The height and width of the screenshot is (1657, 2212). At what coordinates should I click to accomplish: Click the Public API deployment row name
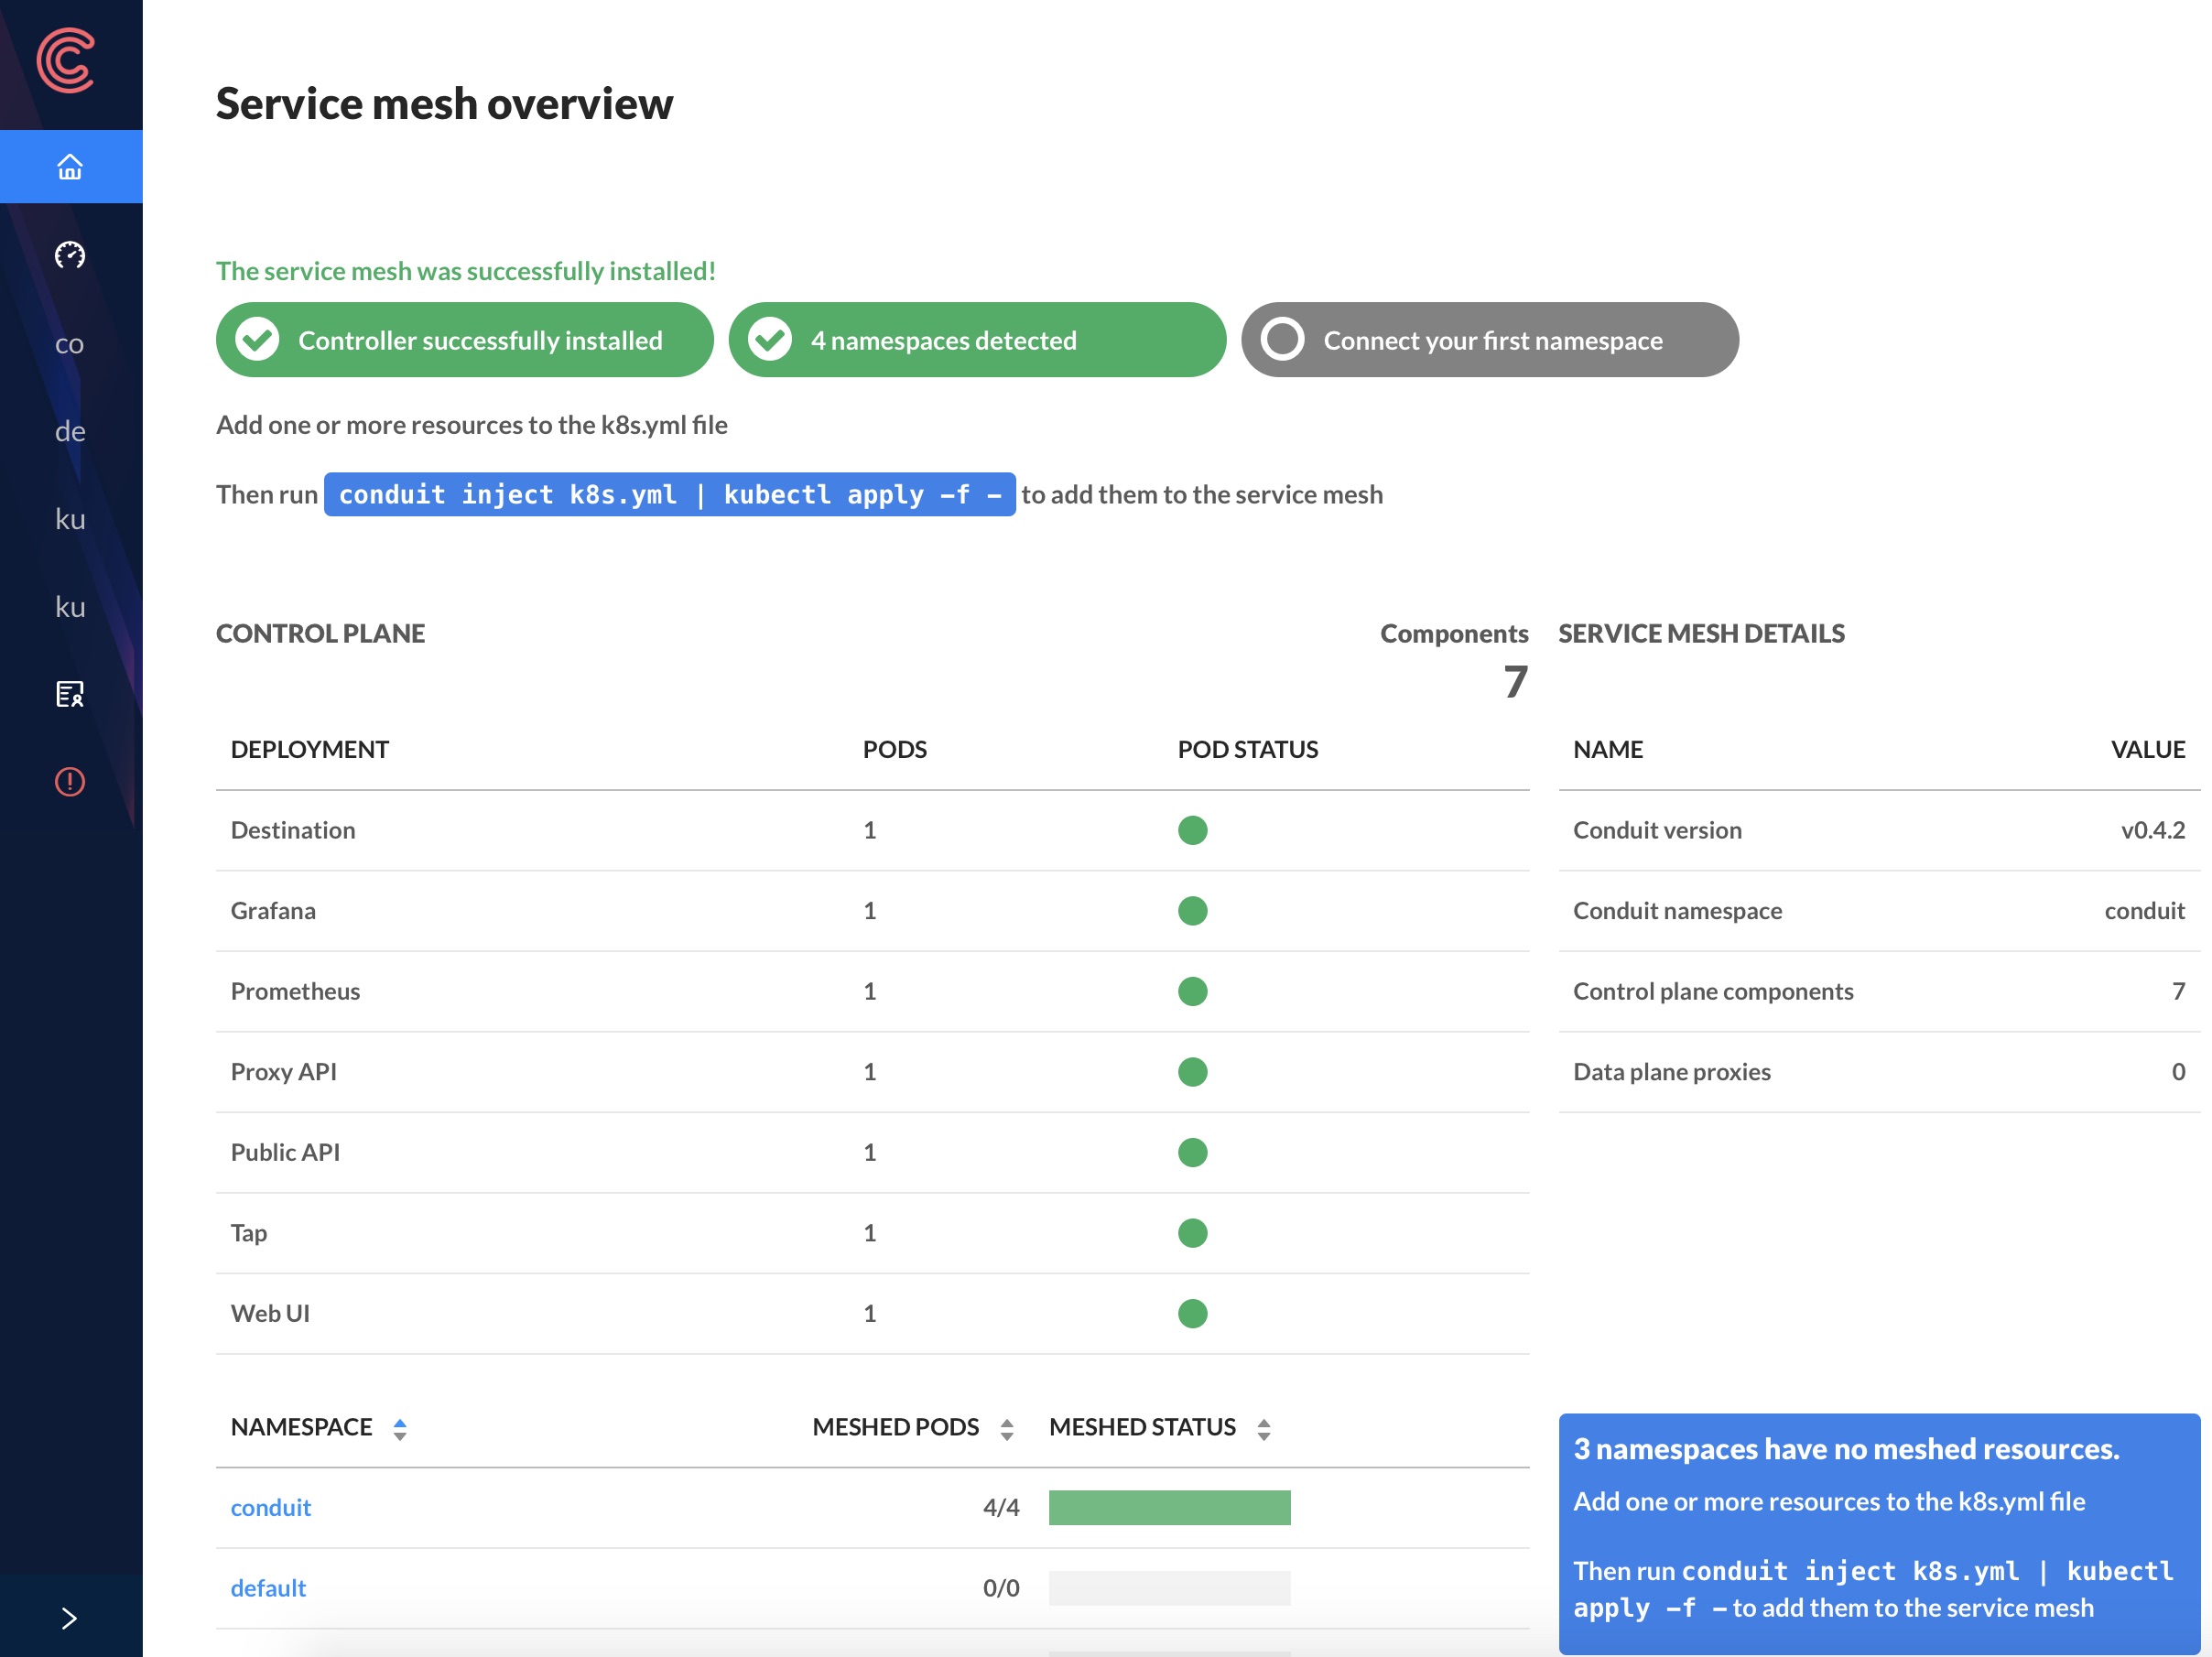(285, 1152)
